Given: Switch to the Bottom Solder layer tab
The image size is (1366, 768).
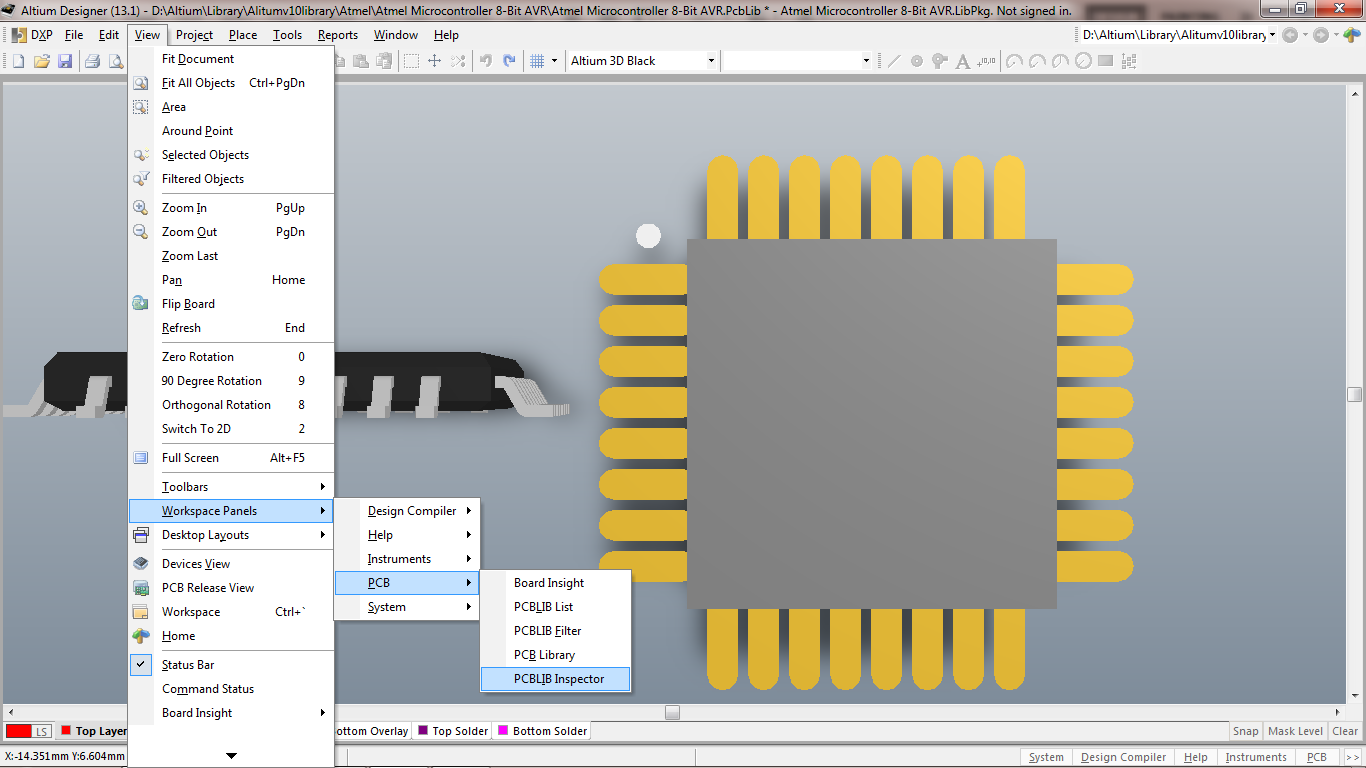Looking at the screenshot, I should pyautogui.click(x=541, y=731).
